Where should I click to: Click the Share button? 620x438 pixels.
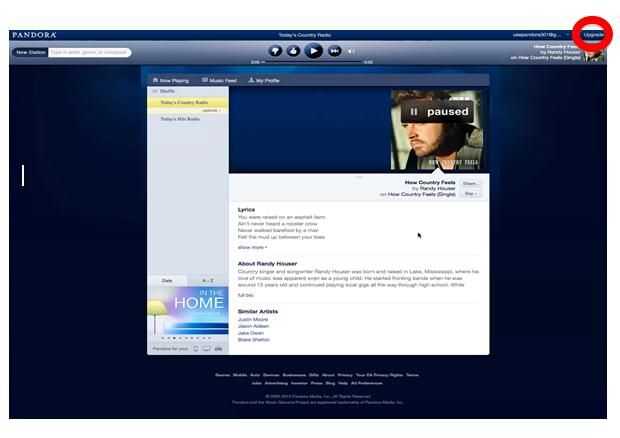coord(471,183)
